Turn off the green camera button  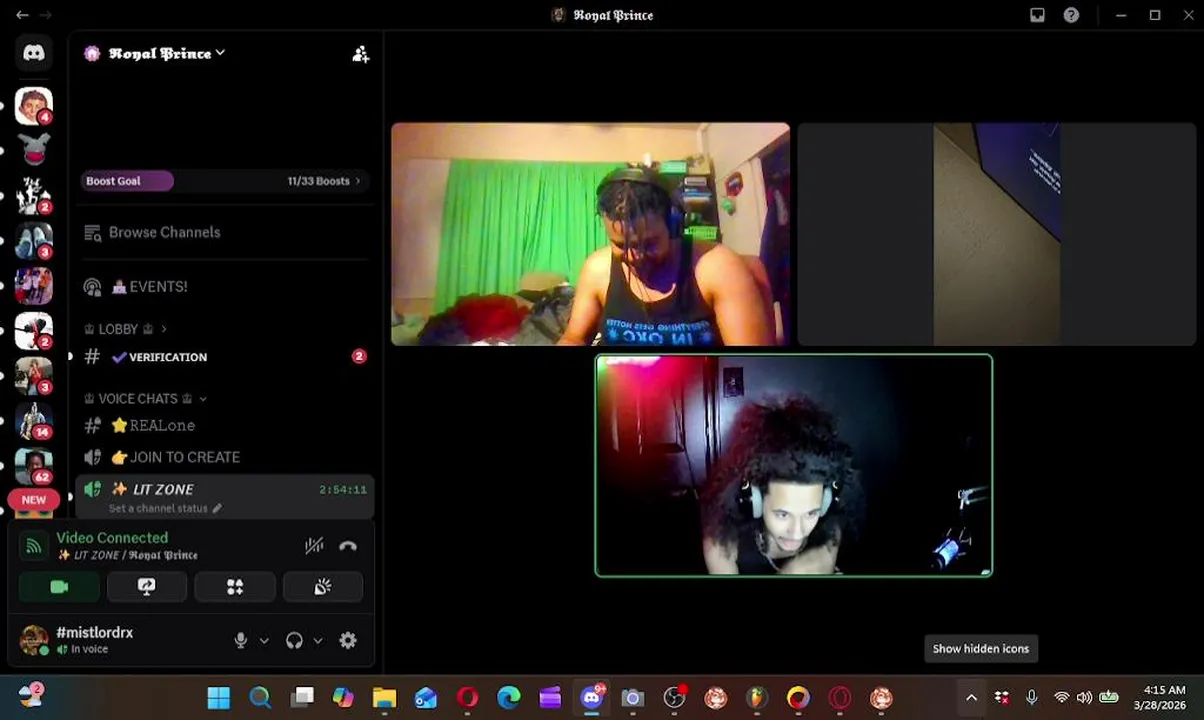click(59, 587)
